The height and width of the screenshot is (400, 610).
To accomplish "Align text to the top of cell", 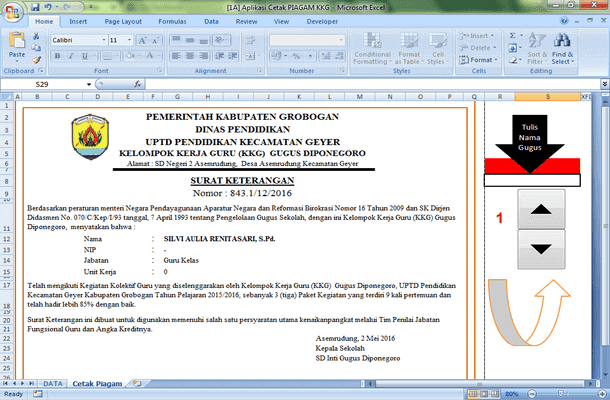I will 176,40.
